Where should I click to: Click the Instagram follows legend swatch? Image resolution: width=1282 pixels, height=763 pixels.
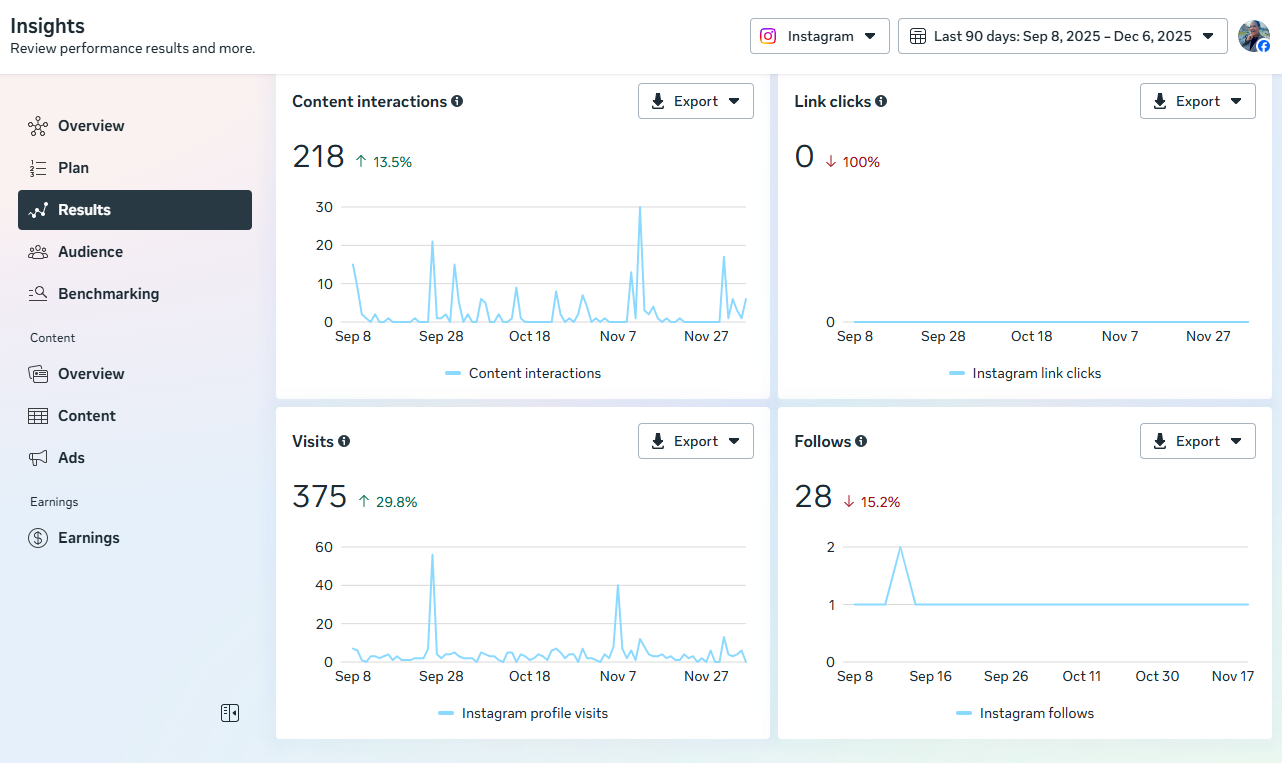[964, 713]
